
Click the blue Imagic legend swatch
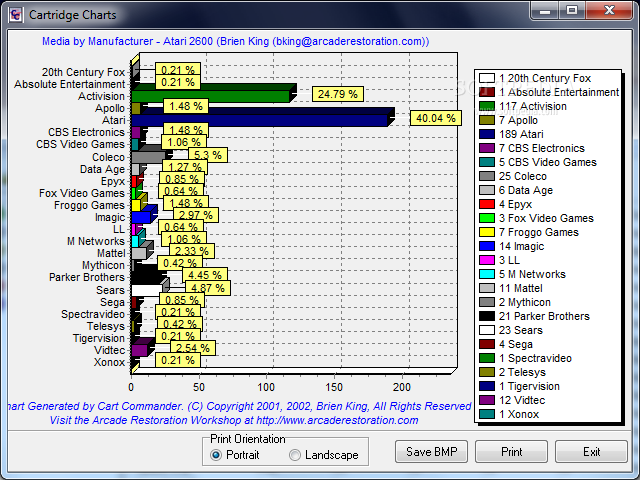point(487,246)
